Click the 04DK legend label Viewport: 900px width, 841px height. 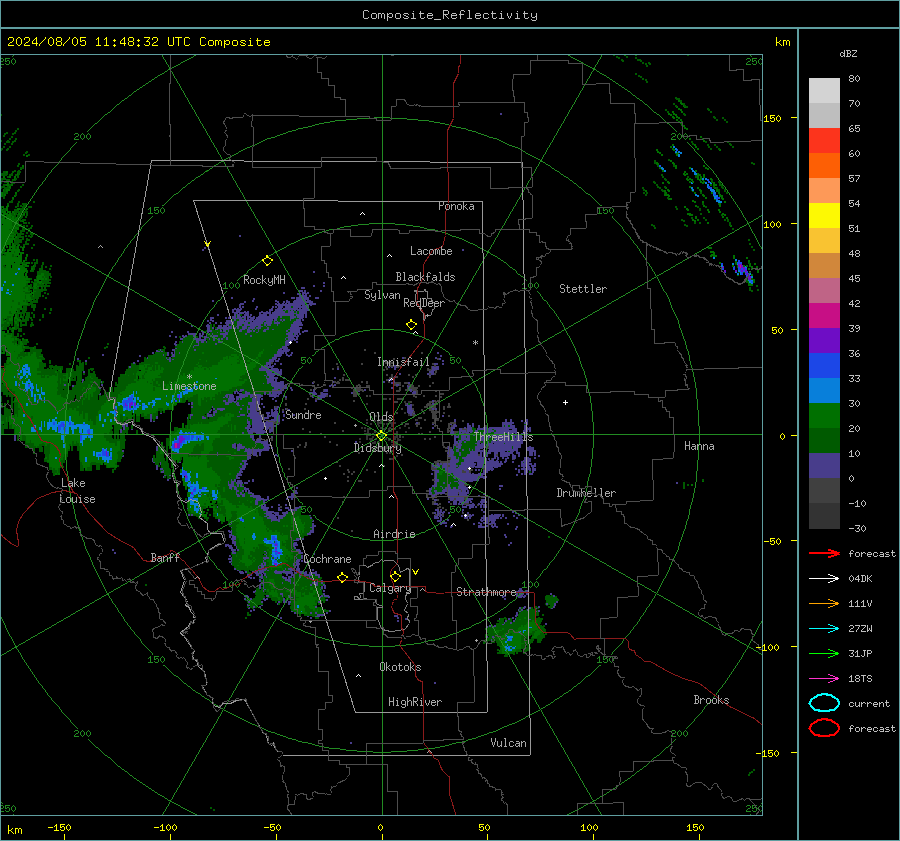point(860,579)
